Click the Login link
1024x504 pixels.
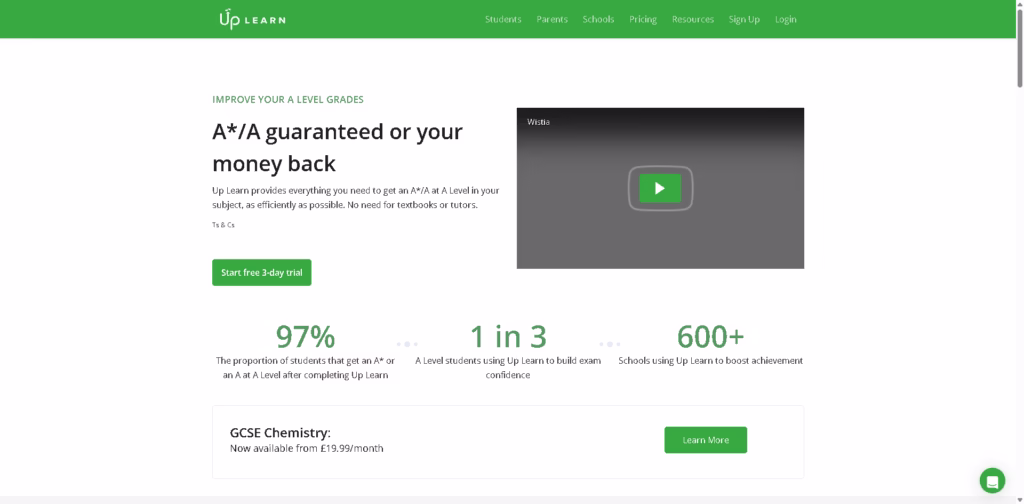[786, 19]
